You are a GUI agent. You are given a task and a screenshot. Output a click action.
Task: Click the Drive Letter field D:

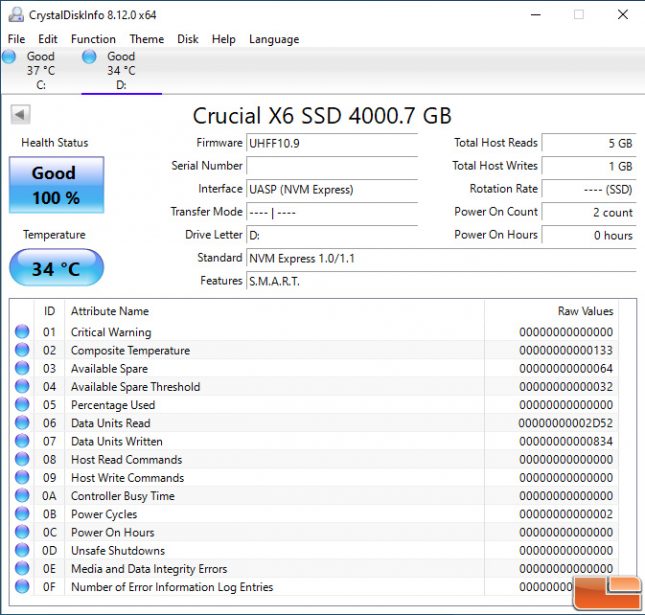(332, 235)
